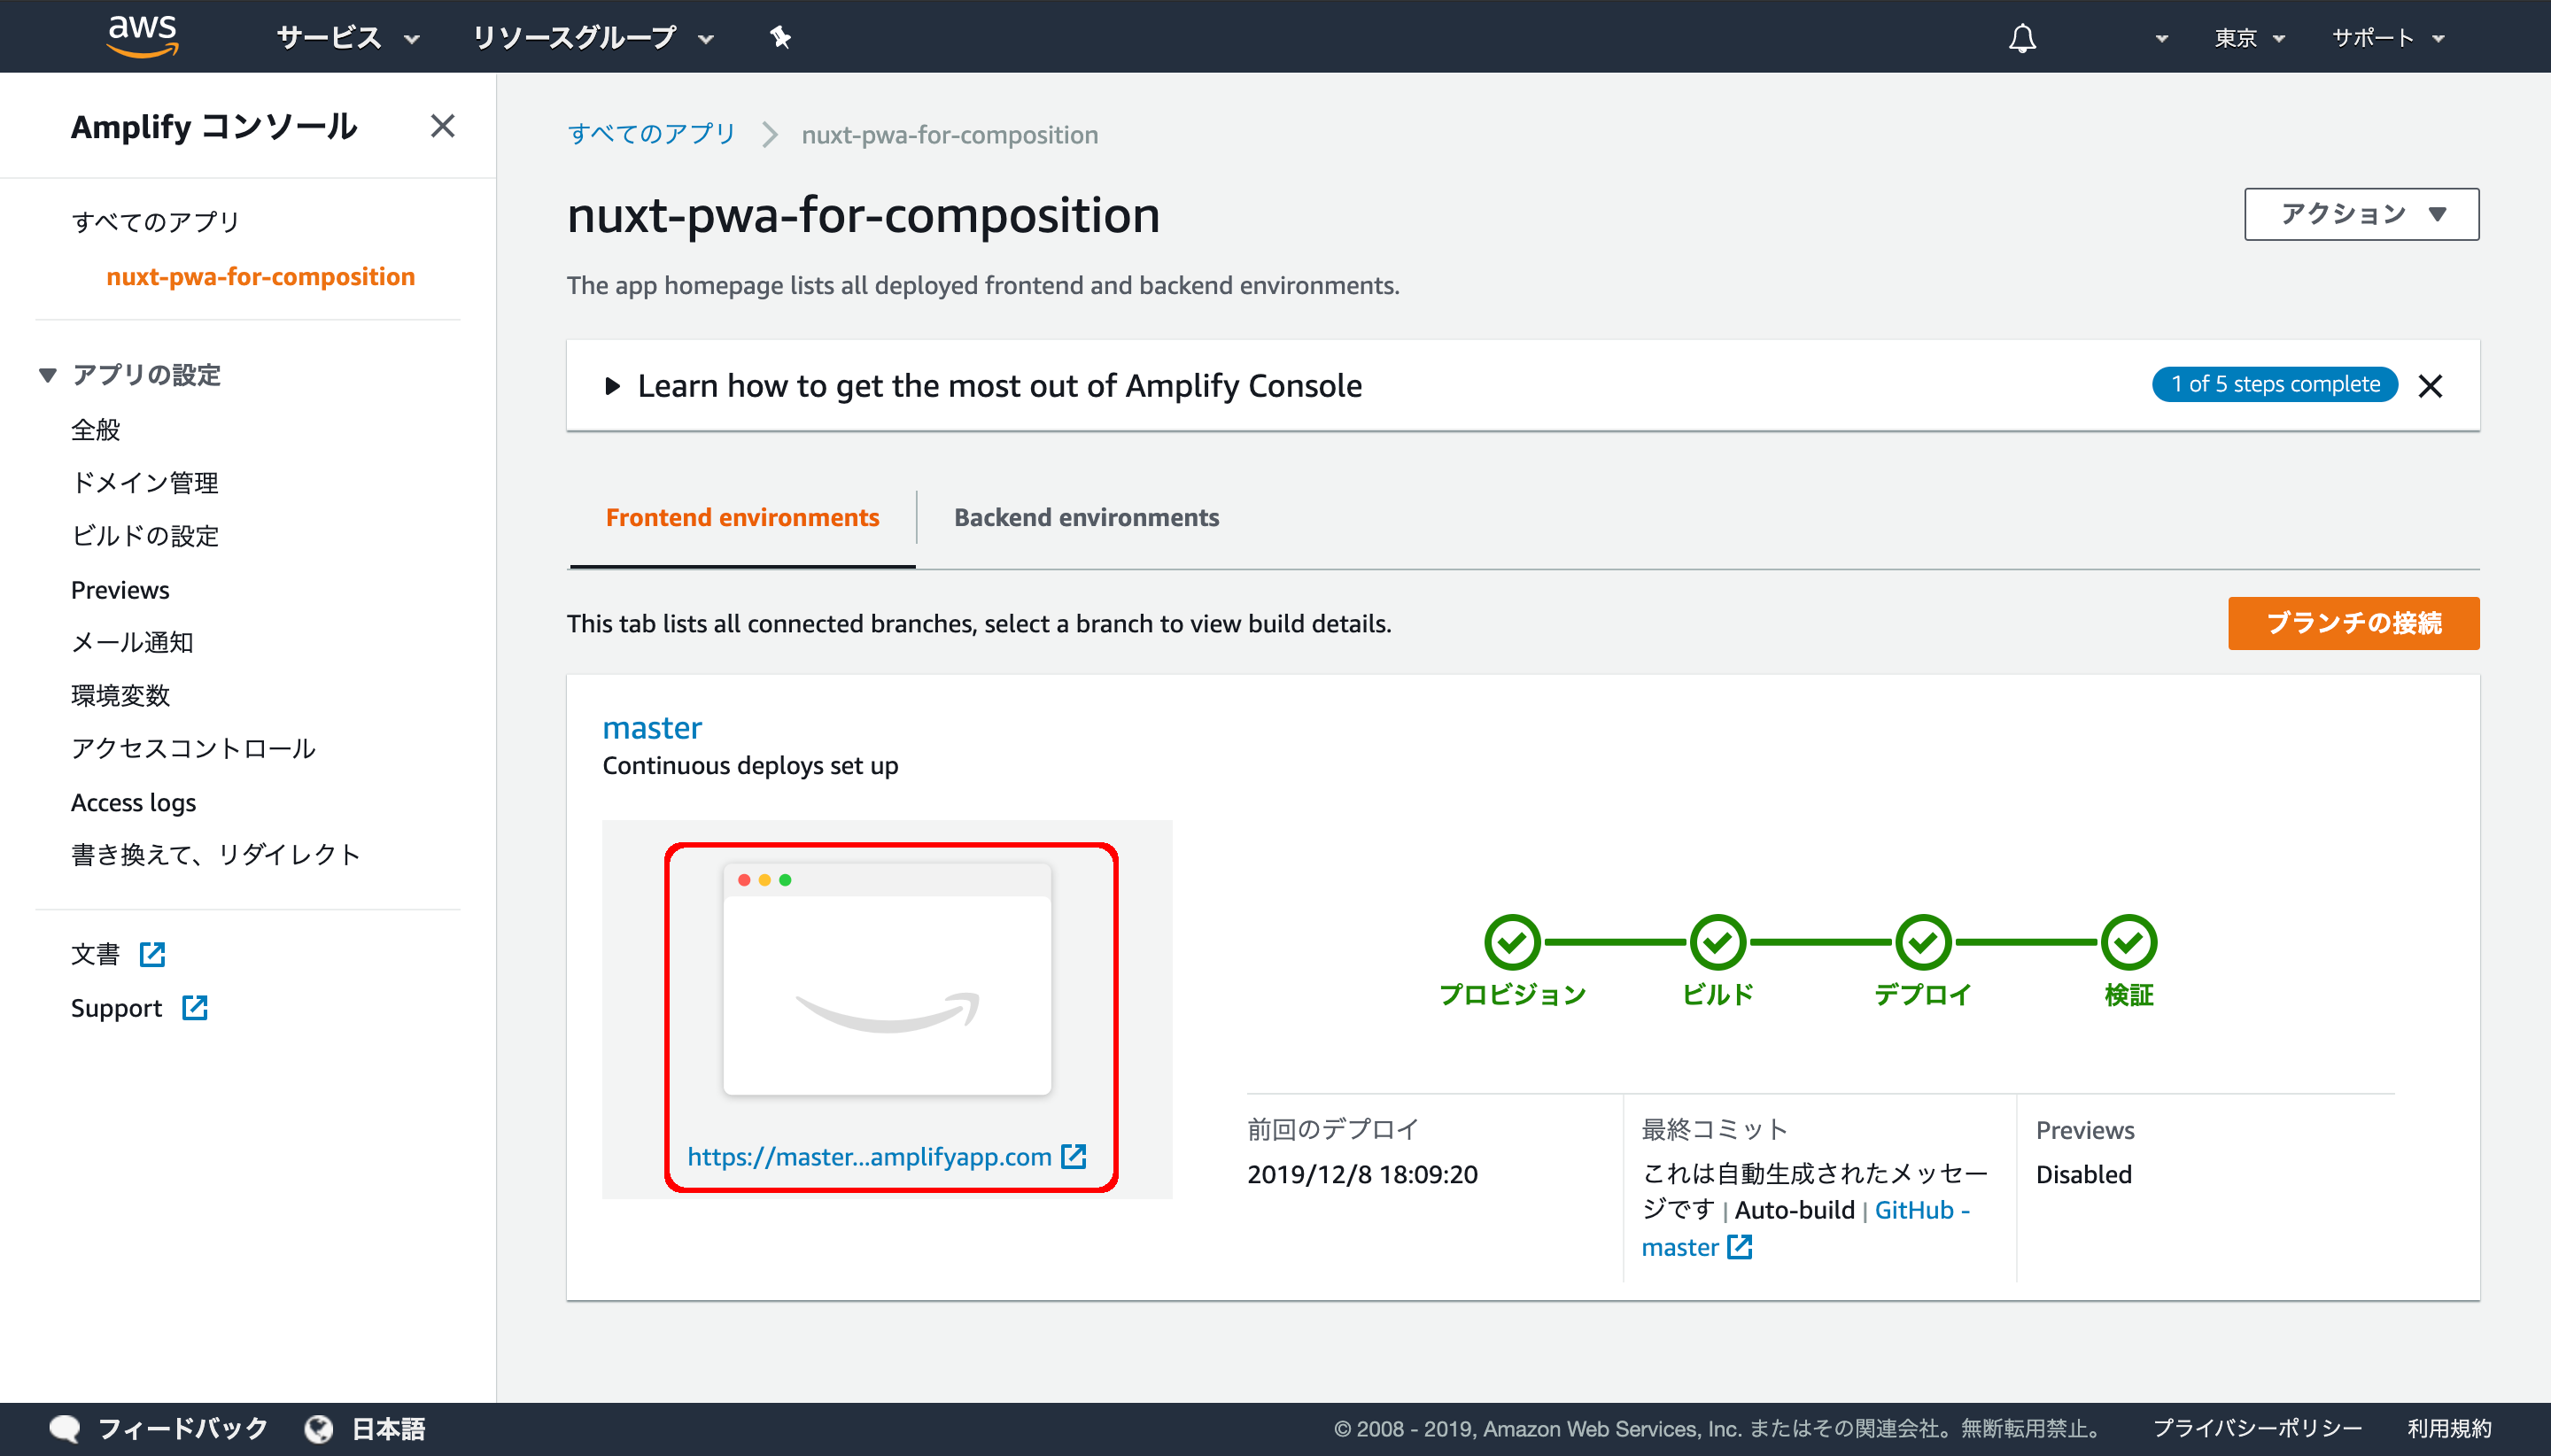Dismiss the Learn how banner with X

point(2430,386)
